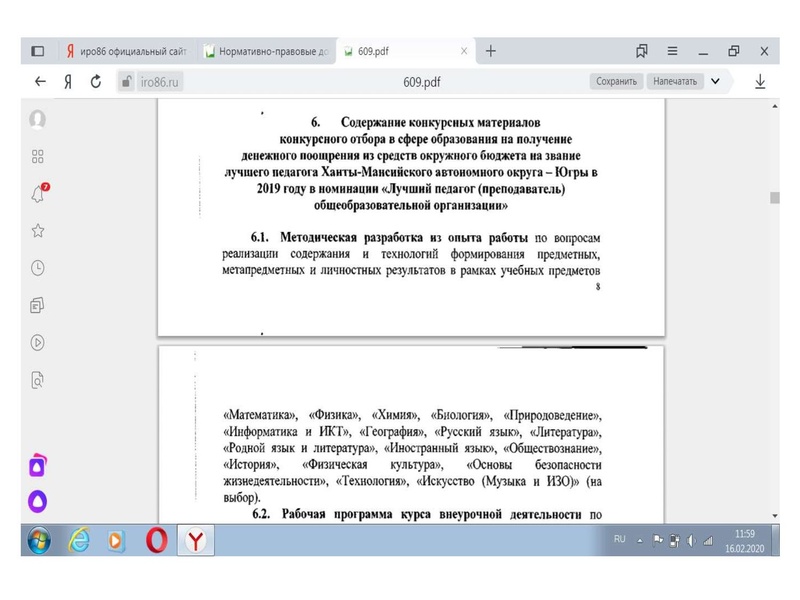This screenshot has width=800, height=600.
Task: Open downloads via the arrow icon
Action: click(x=760, y=79)
